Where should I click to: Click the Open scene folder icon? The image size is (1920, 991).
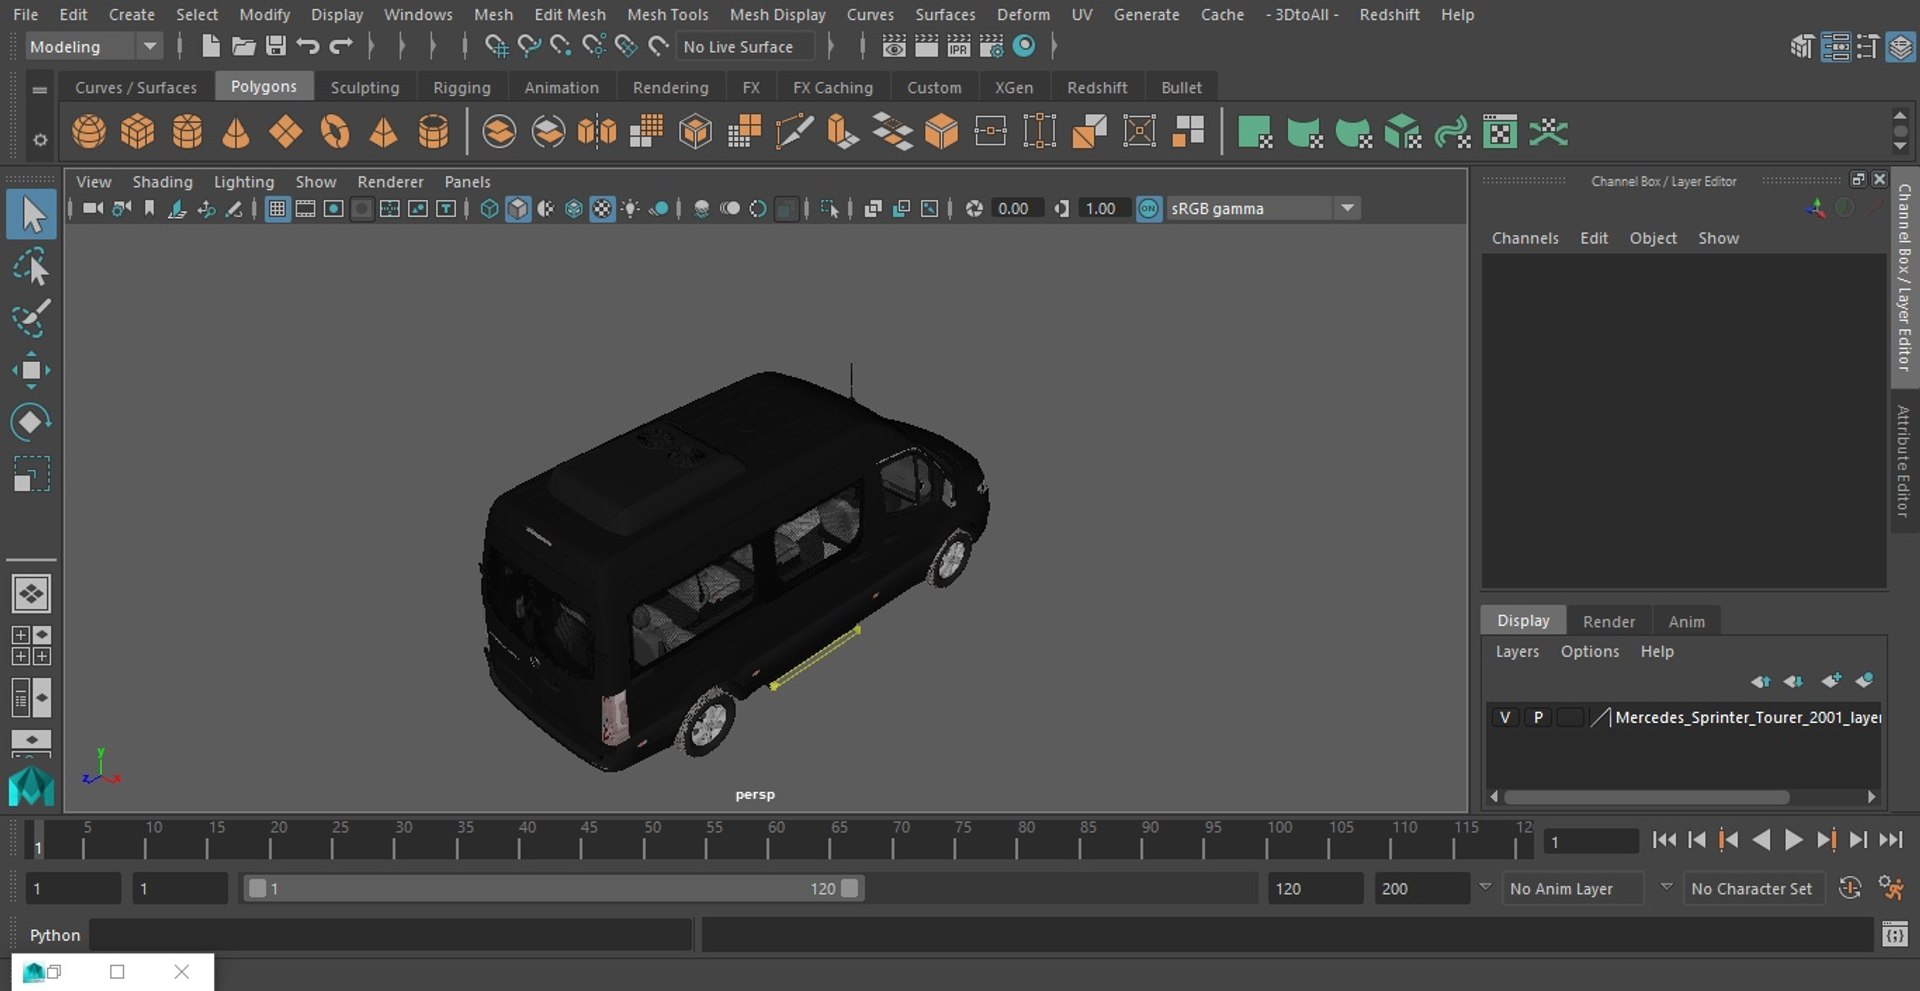point(243,46)
